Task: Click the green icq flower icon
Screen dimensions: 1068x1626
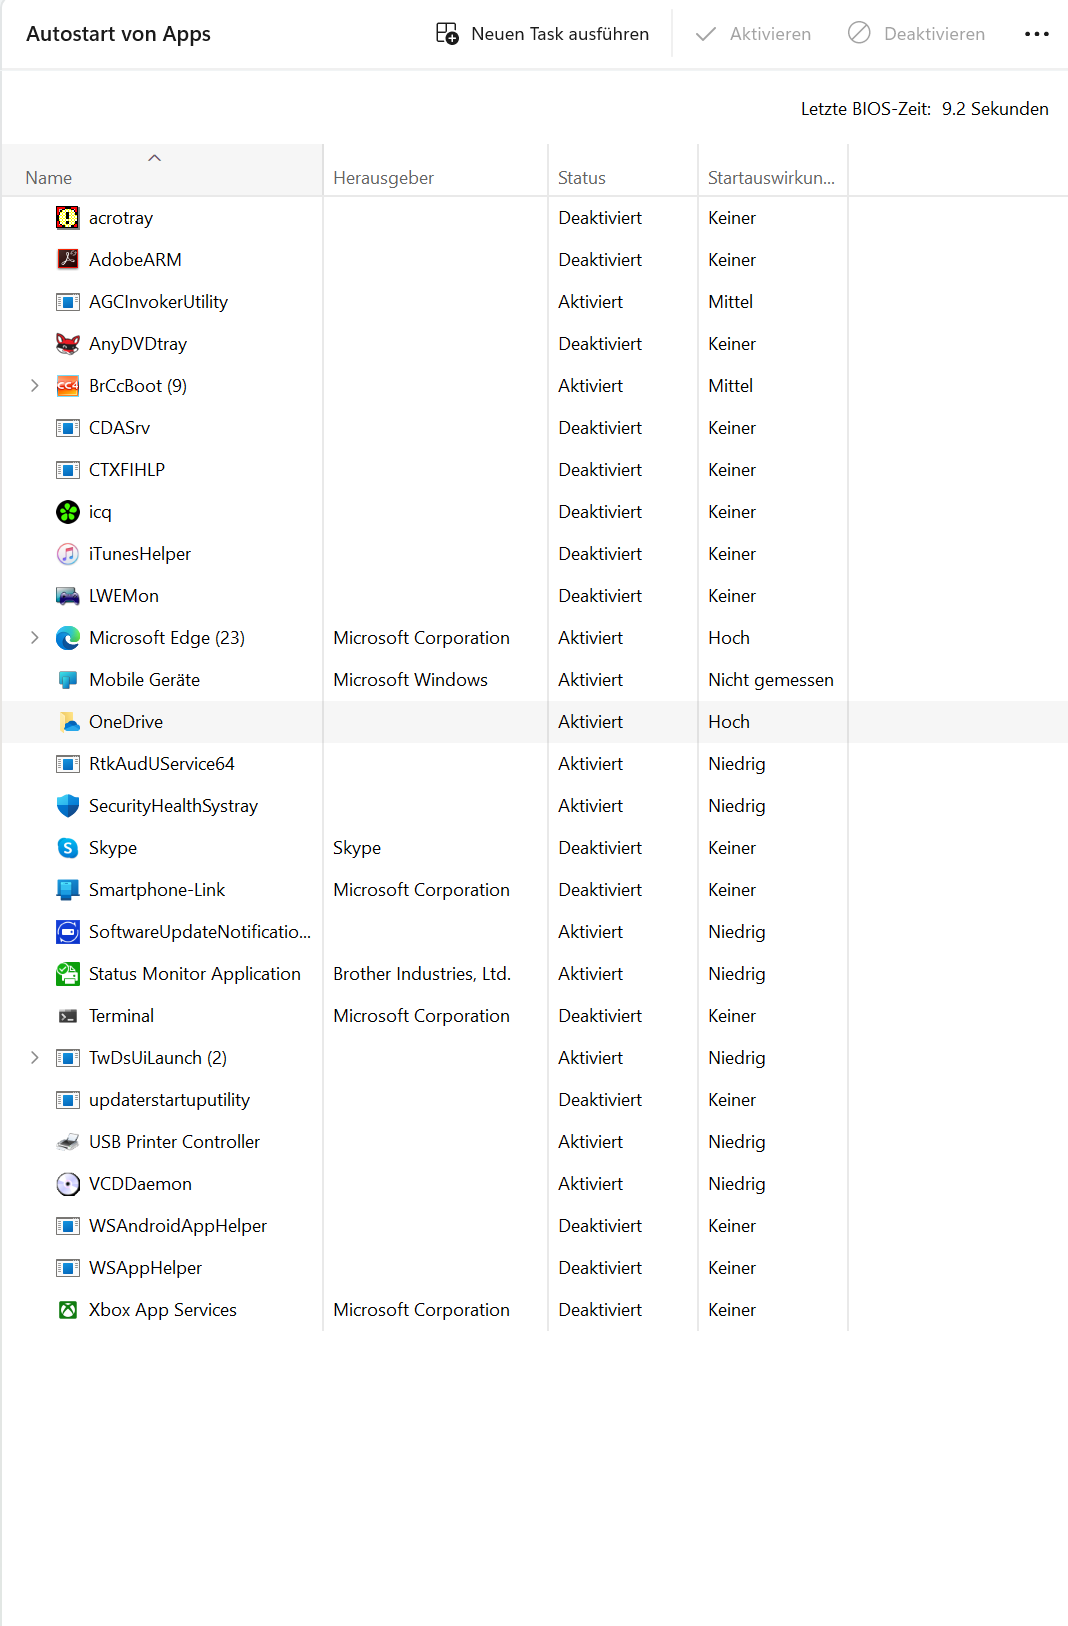Action: [x=67, y=512]
